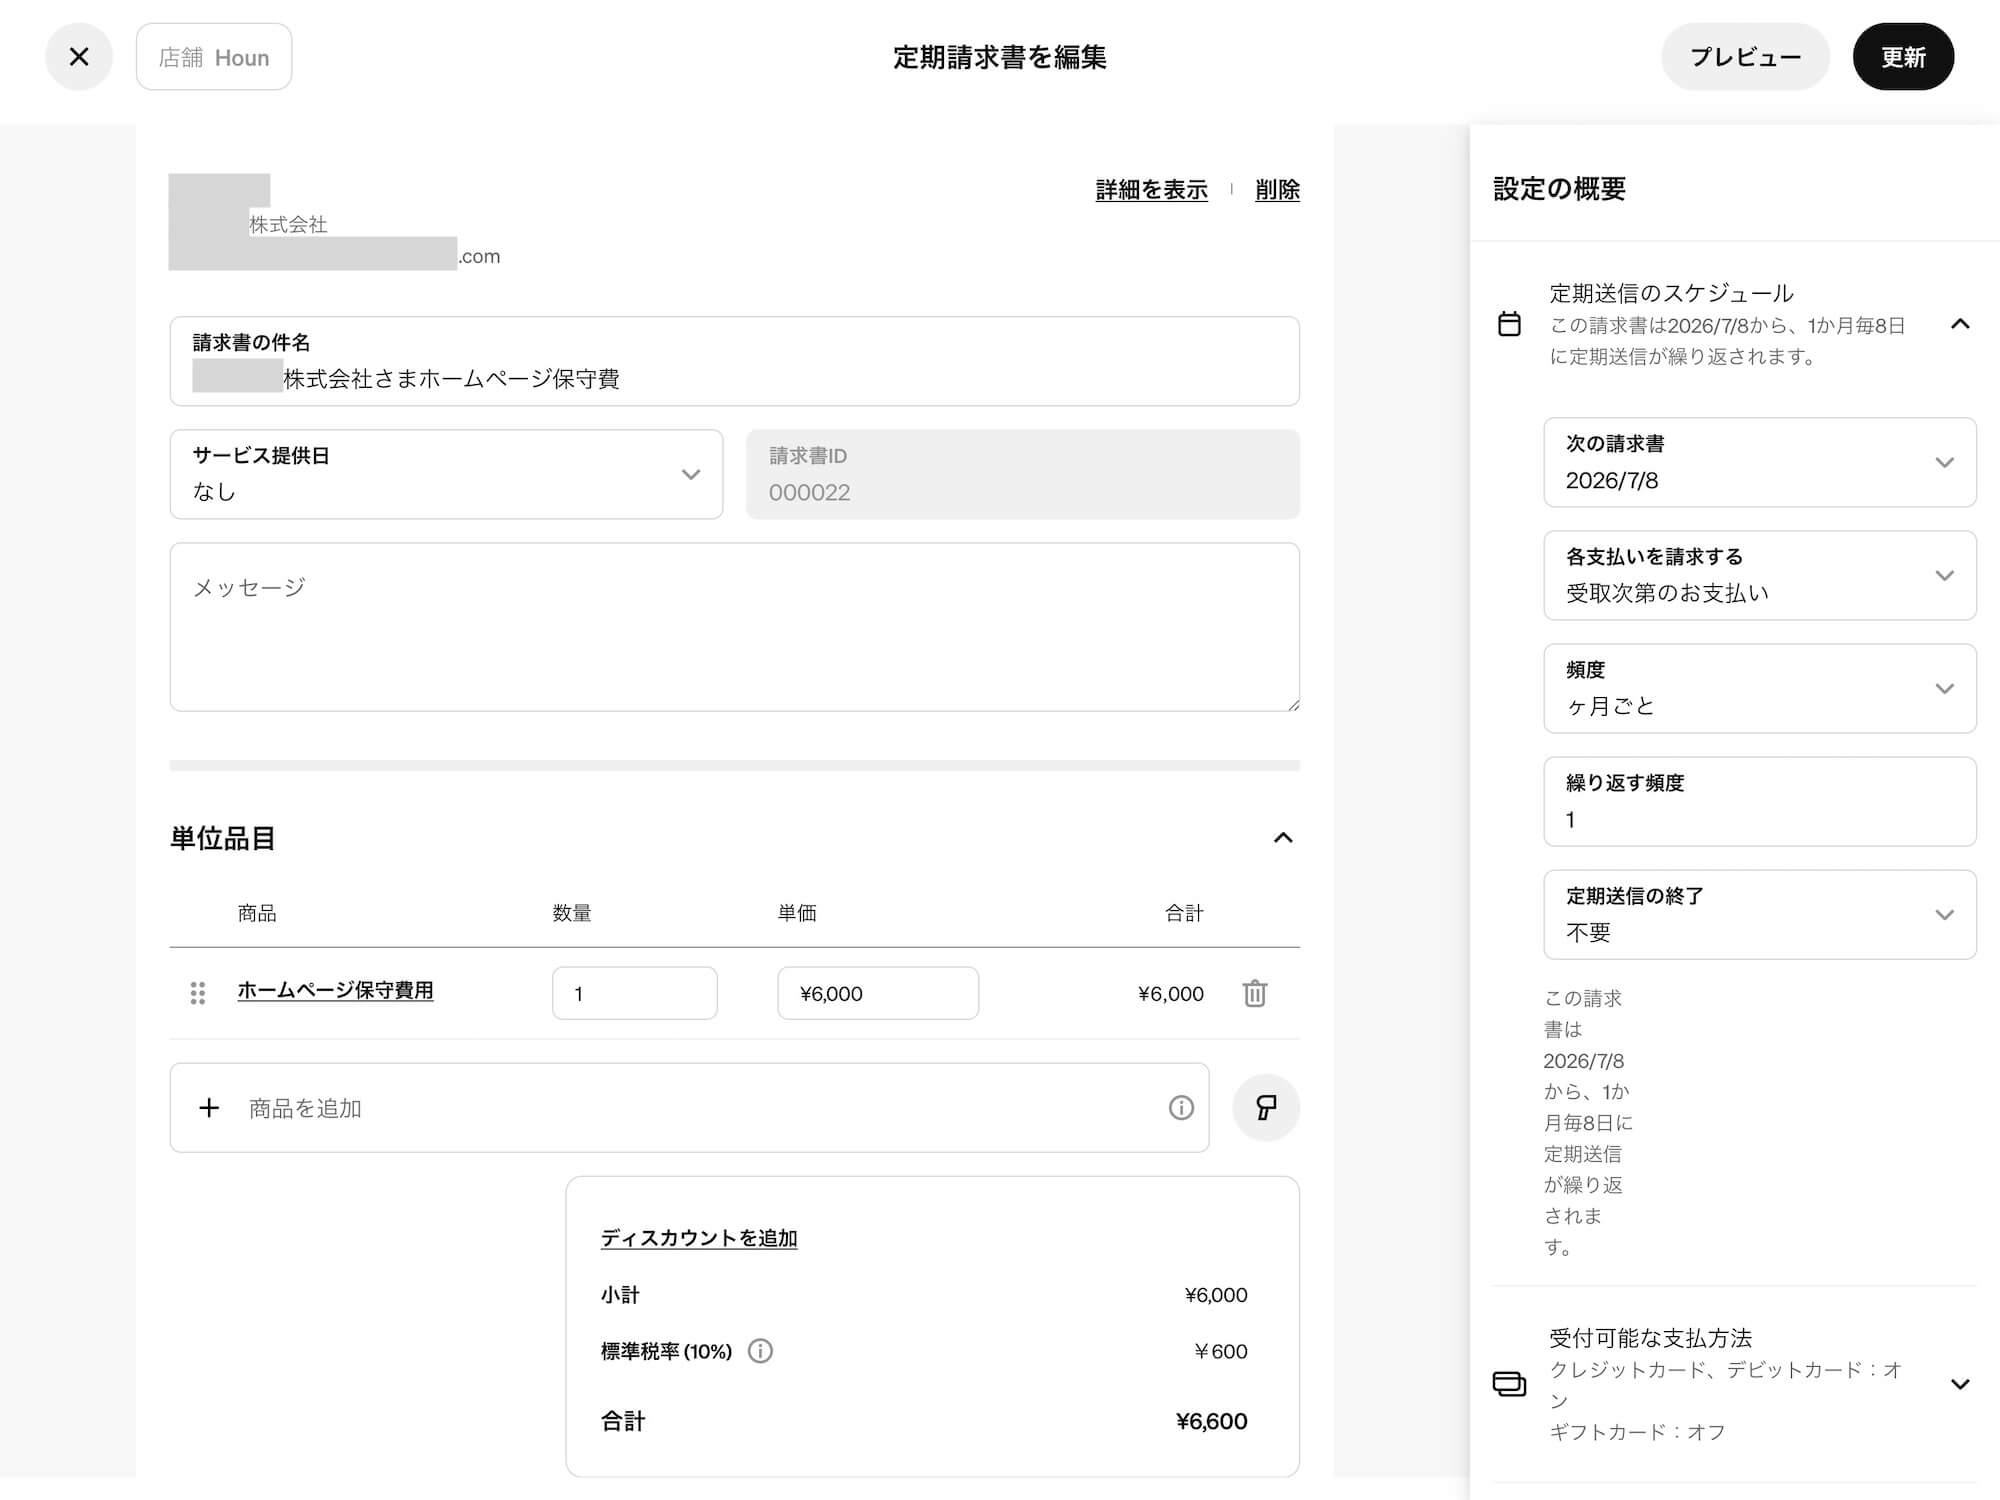Edit the 単価 field showing ¥6,000

878,993
